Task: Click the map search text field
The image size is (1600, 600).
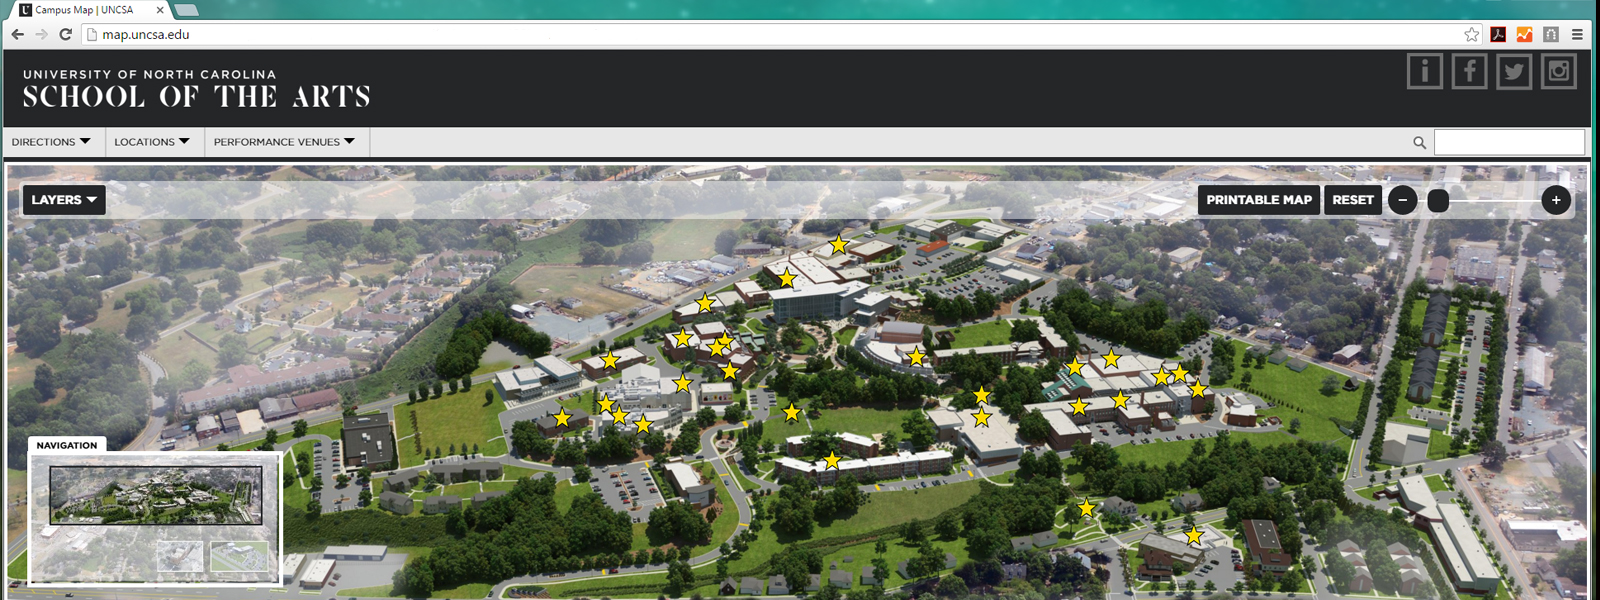Action: pyautogui.click(x=1509, y=142)
